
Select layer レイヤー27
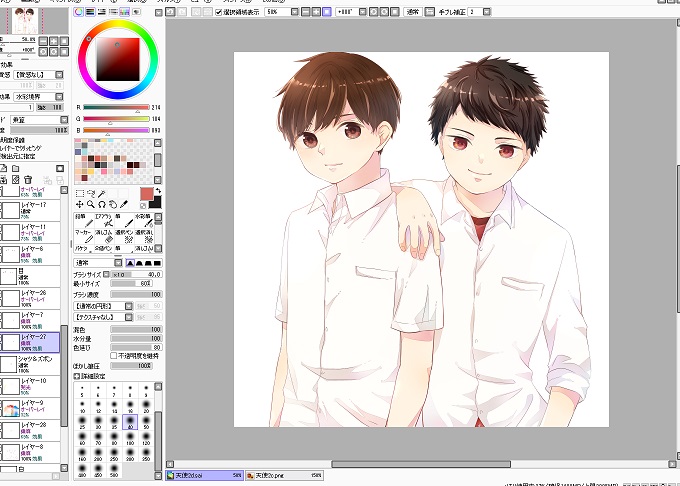tap(30, 342)
